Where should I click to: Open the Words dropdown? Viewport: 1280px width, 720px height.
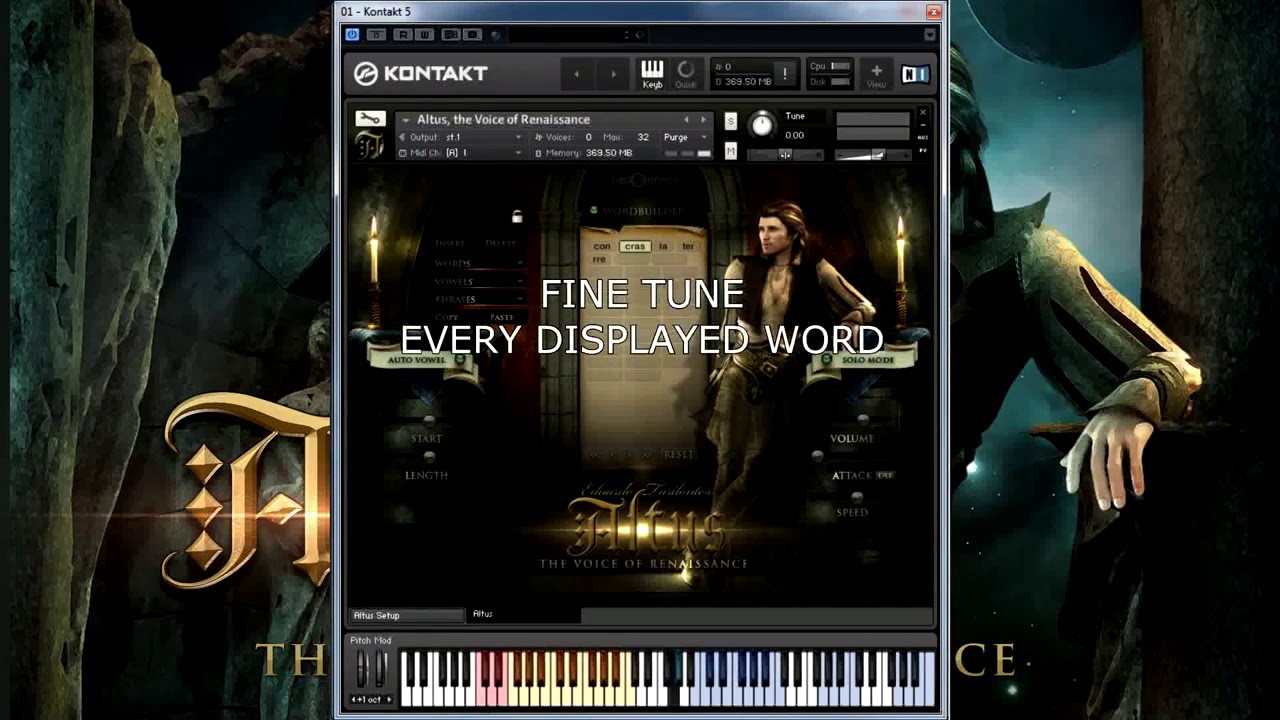478,263
